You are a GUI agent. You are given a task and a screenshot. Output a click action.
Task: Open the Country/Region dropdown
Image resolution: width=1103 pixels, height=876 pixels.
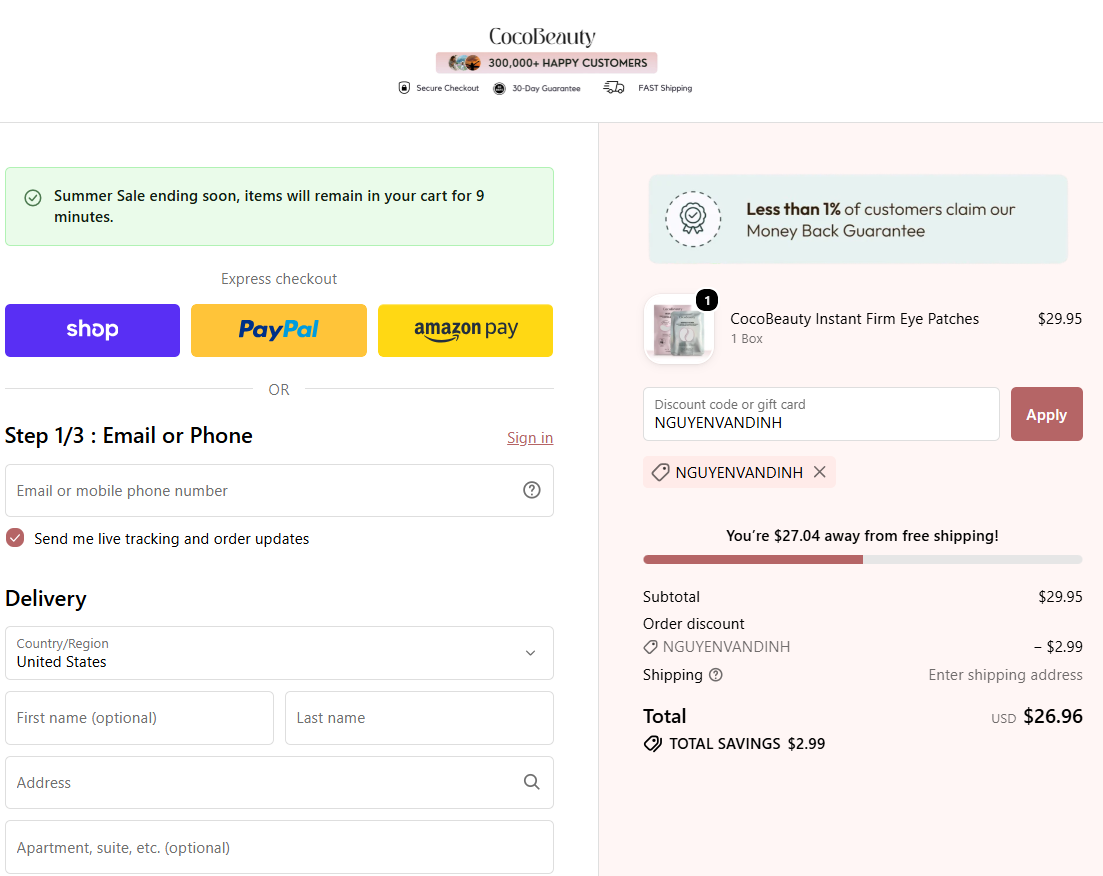[x=279, y=653]
